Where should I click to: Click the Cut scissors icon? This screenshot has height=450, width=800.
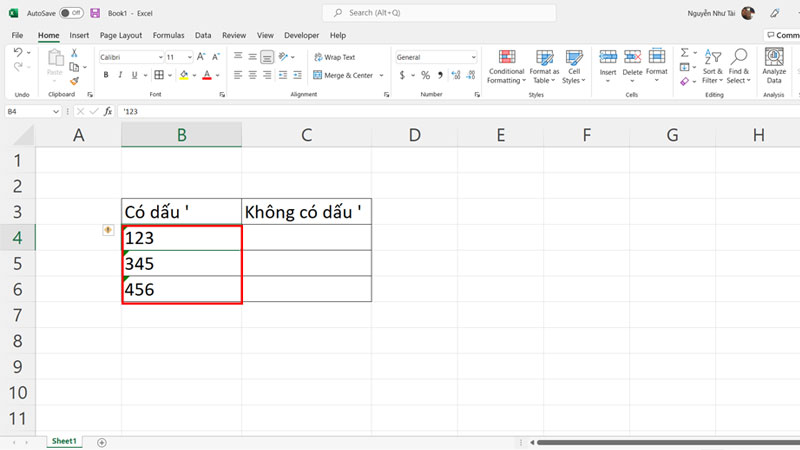pyautogui.click(x=74, y=54)
